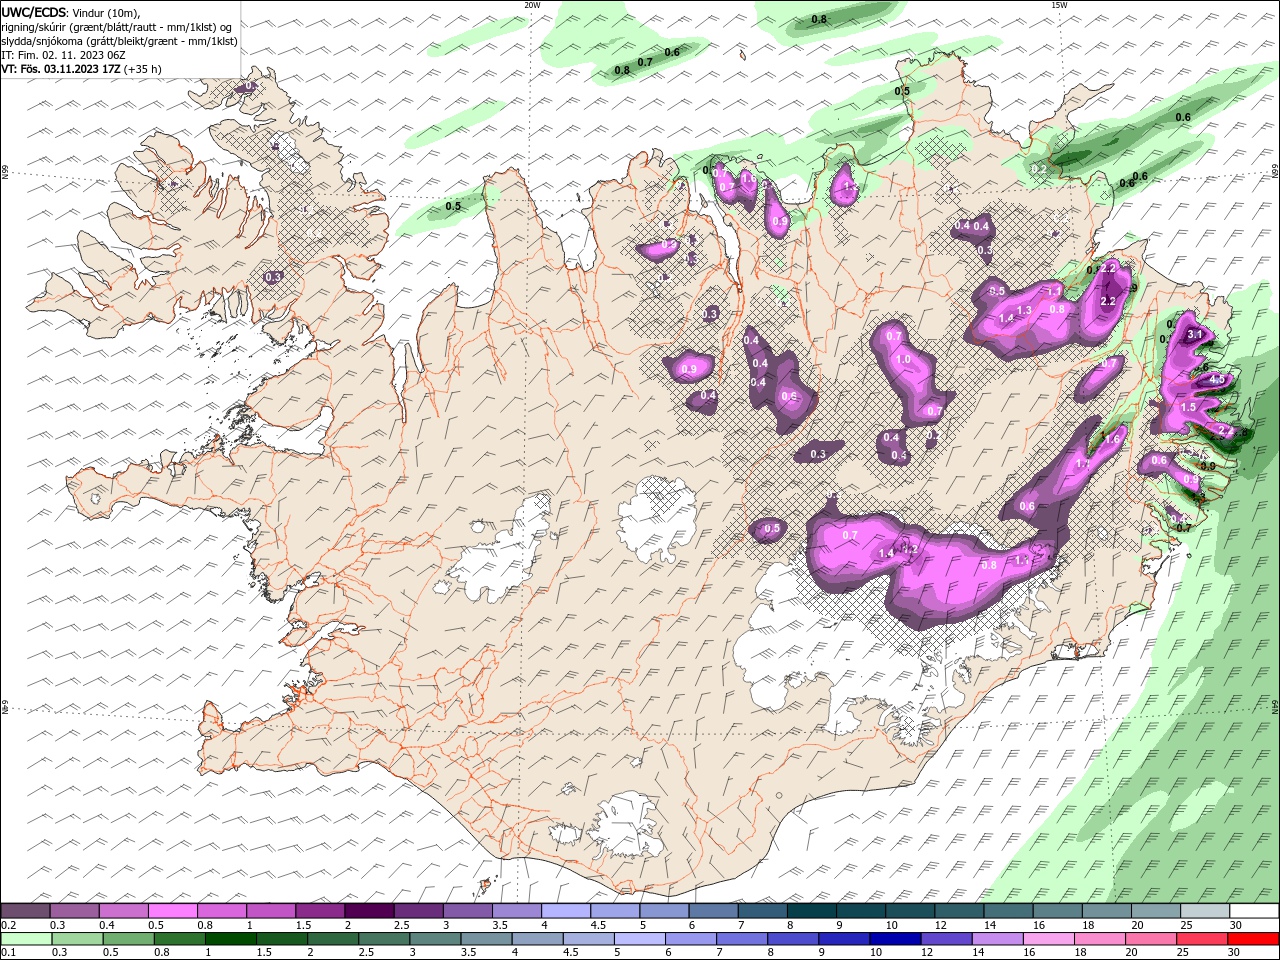The width and height of the screenshot is (1280, 960).
Task: Select the rain legend swatch labeled 4
Action: (x=536, y=939)
